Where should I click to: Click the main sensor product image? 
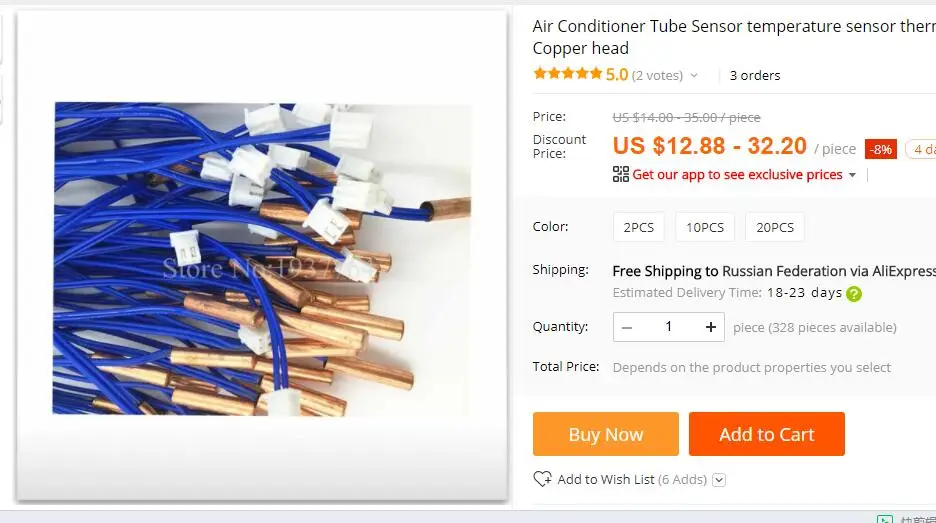point(262,258)
